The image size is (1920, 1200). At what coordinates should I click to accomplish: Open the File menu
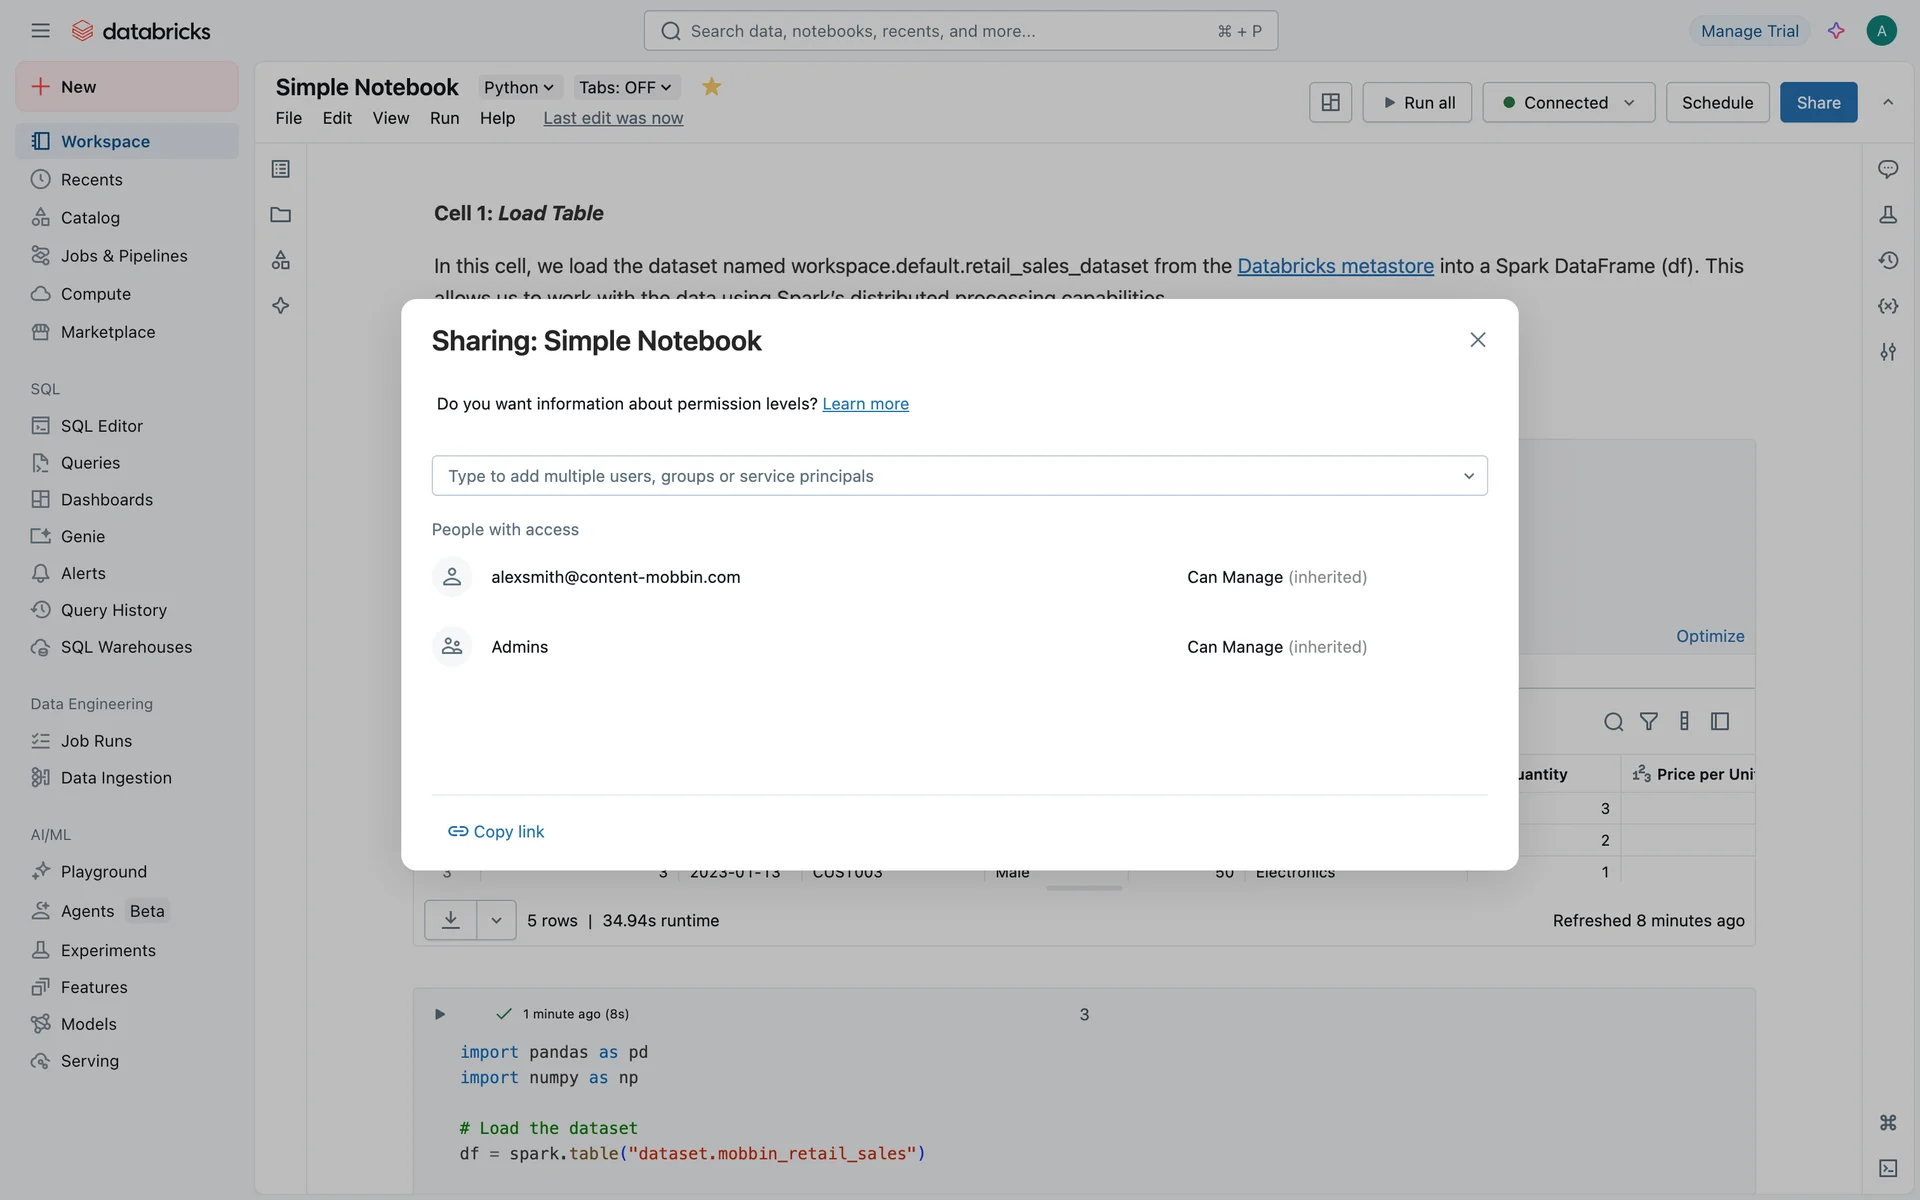(288, 118)
